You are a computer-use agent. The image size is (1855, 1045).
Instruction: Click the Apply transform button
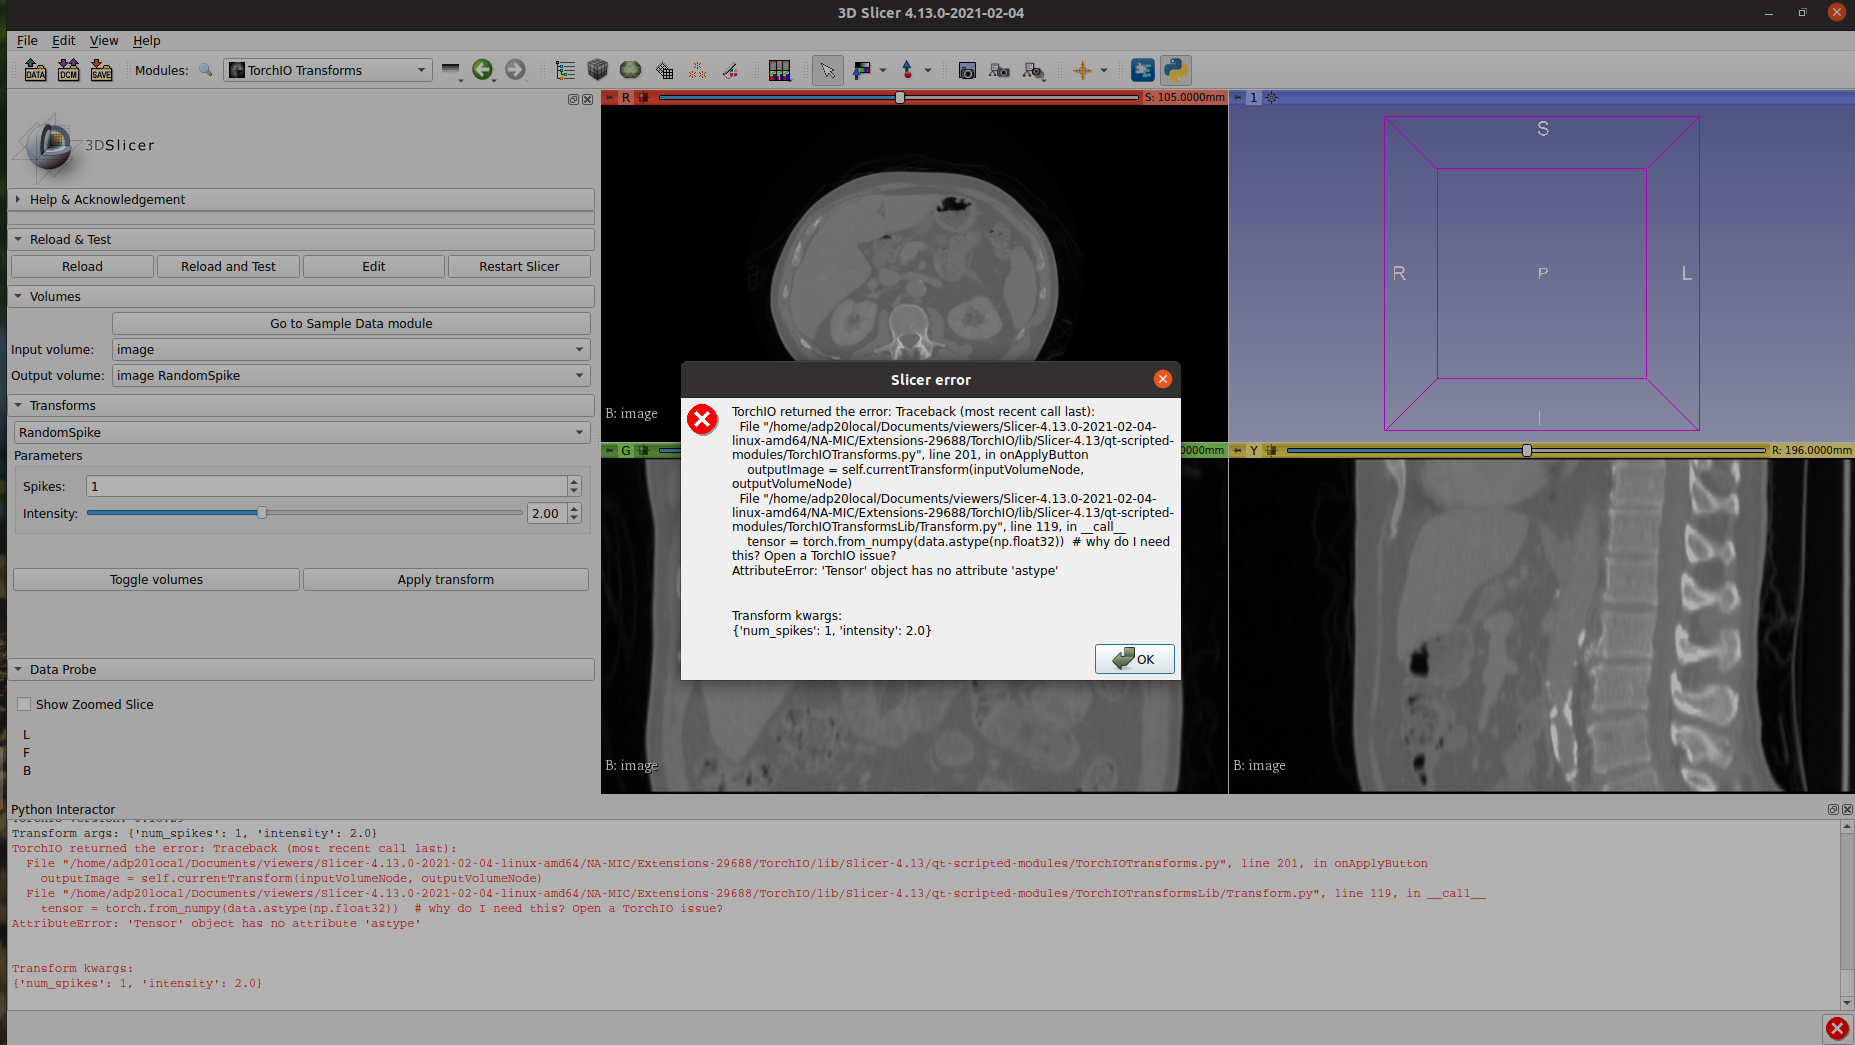446,579
